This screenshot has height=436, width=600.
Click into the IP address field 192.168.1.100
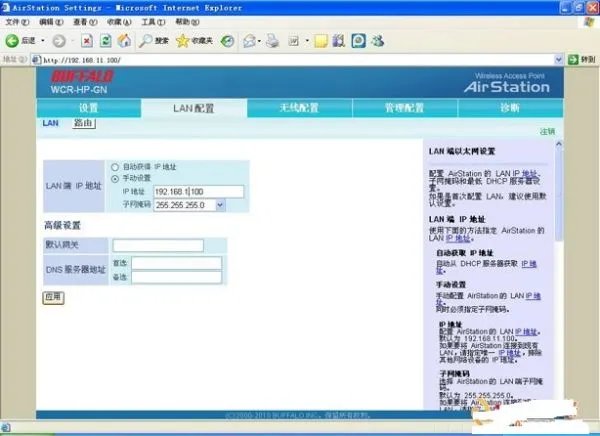[199, 192]
